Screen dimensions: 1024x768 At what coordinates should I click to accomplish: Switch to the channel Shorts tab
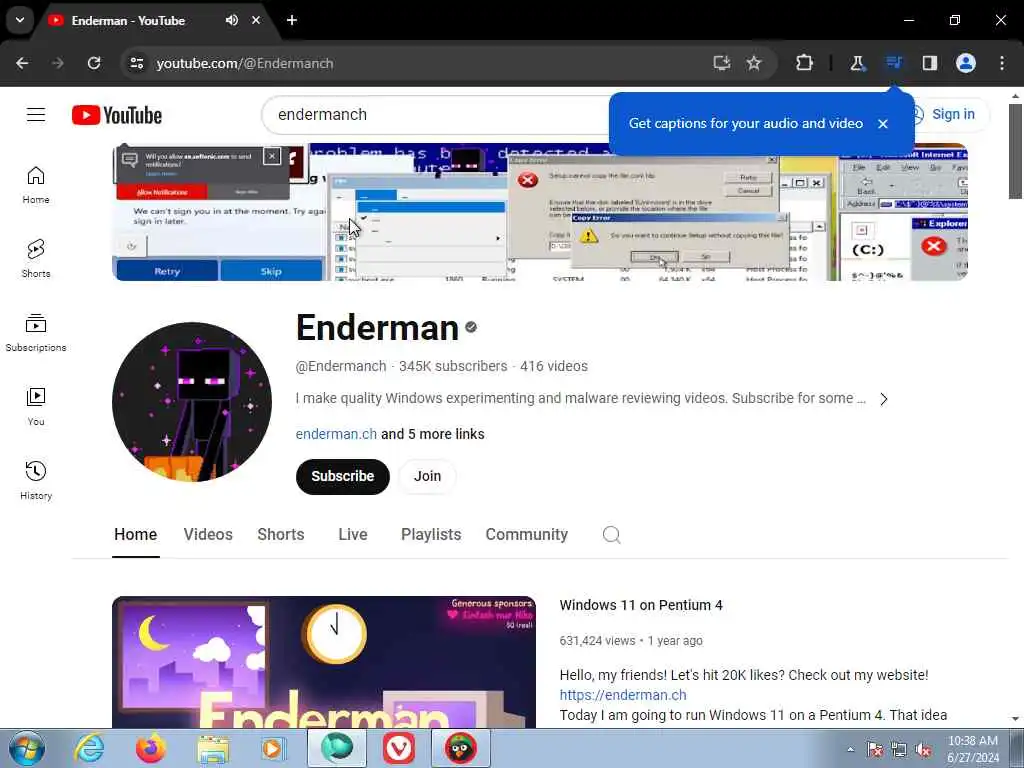[281, 535]
